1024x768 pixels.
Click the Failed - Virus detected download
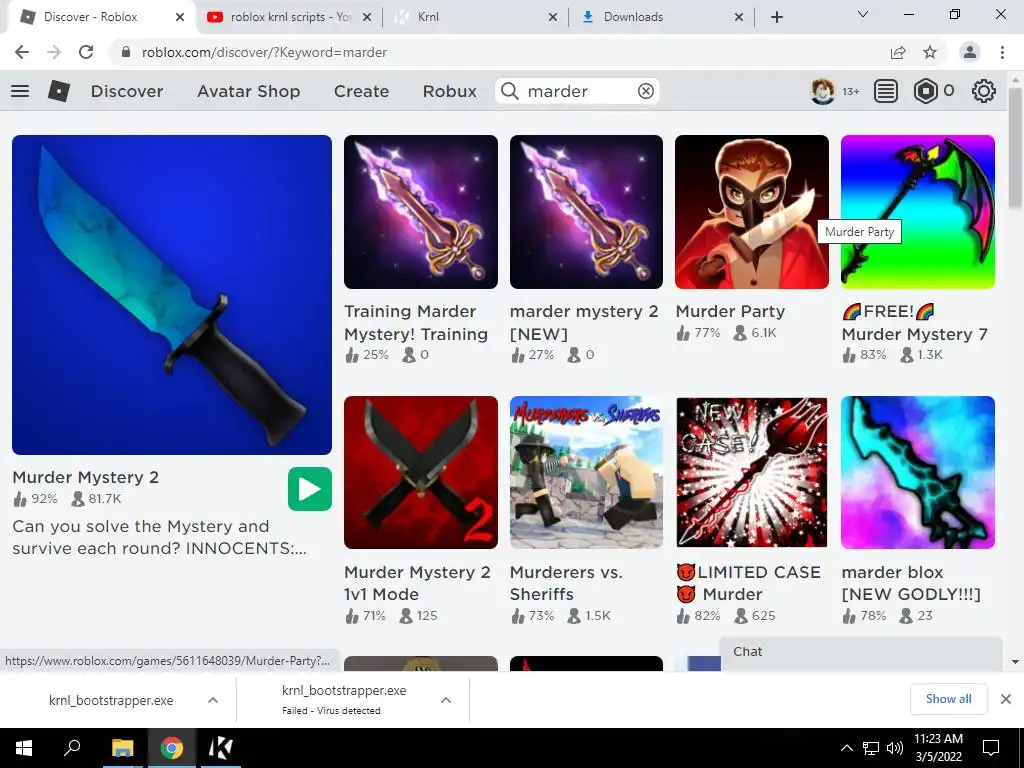(344, 700)
